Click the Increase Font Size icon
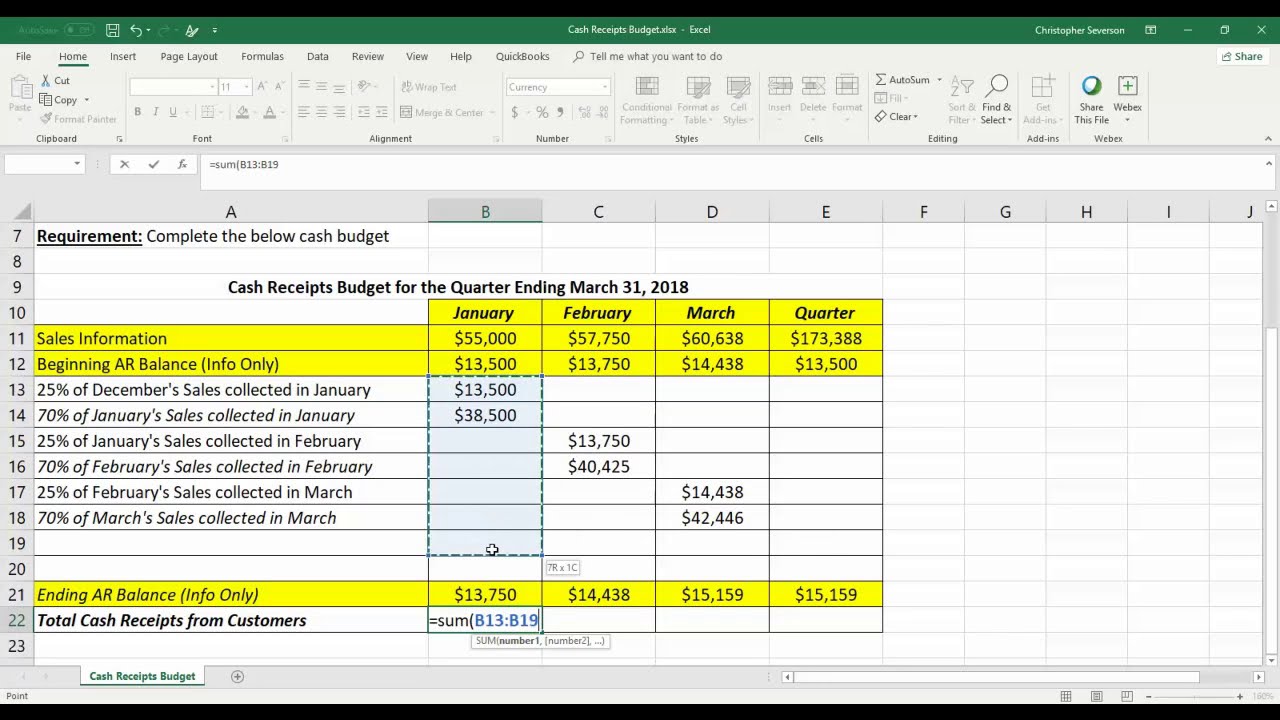The width and height of the screenshot is (1280, 720). tap(262, 87)
